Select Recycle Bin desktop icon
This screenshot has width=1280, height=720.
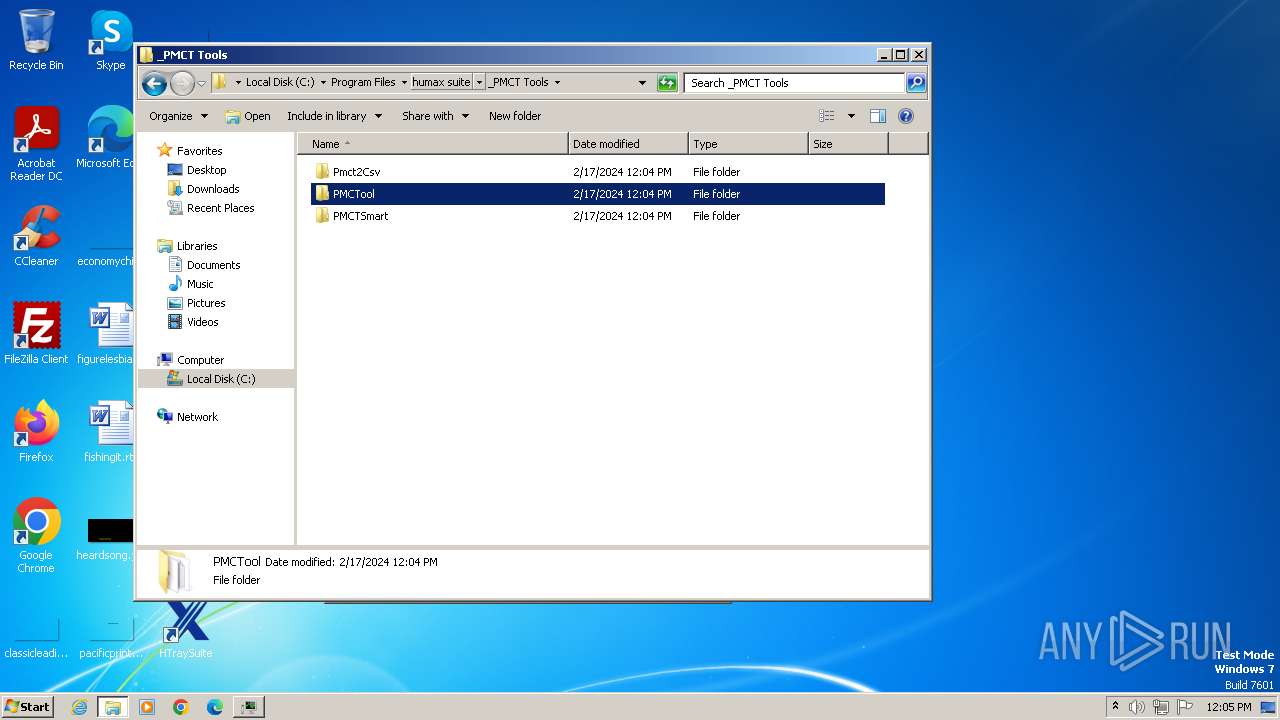click(x=36, y=40)
